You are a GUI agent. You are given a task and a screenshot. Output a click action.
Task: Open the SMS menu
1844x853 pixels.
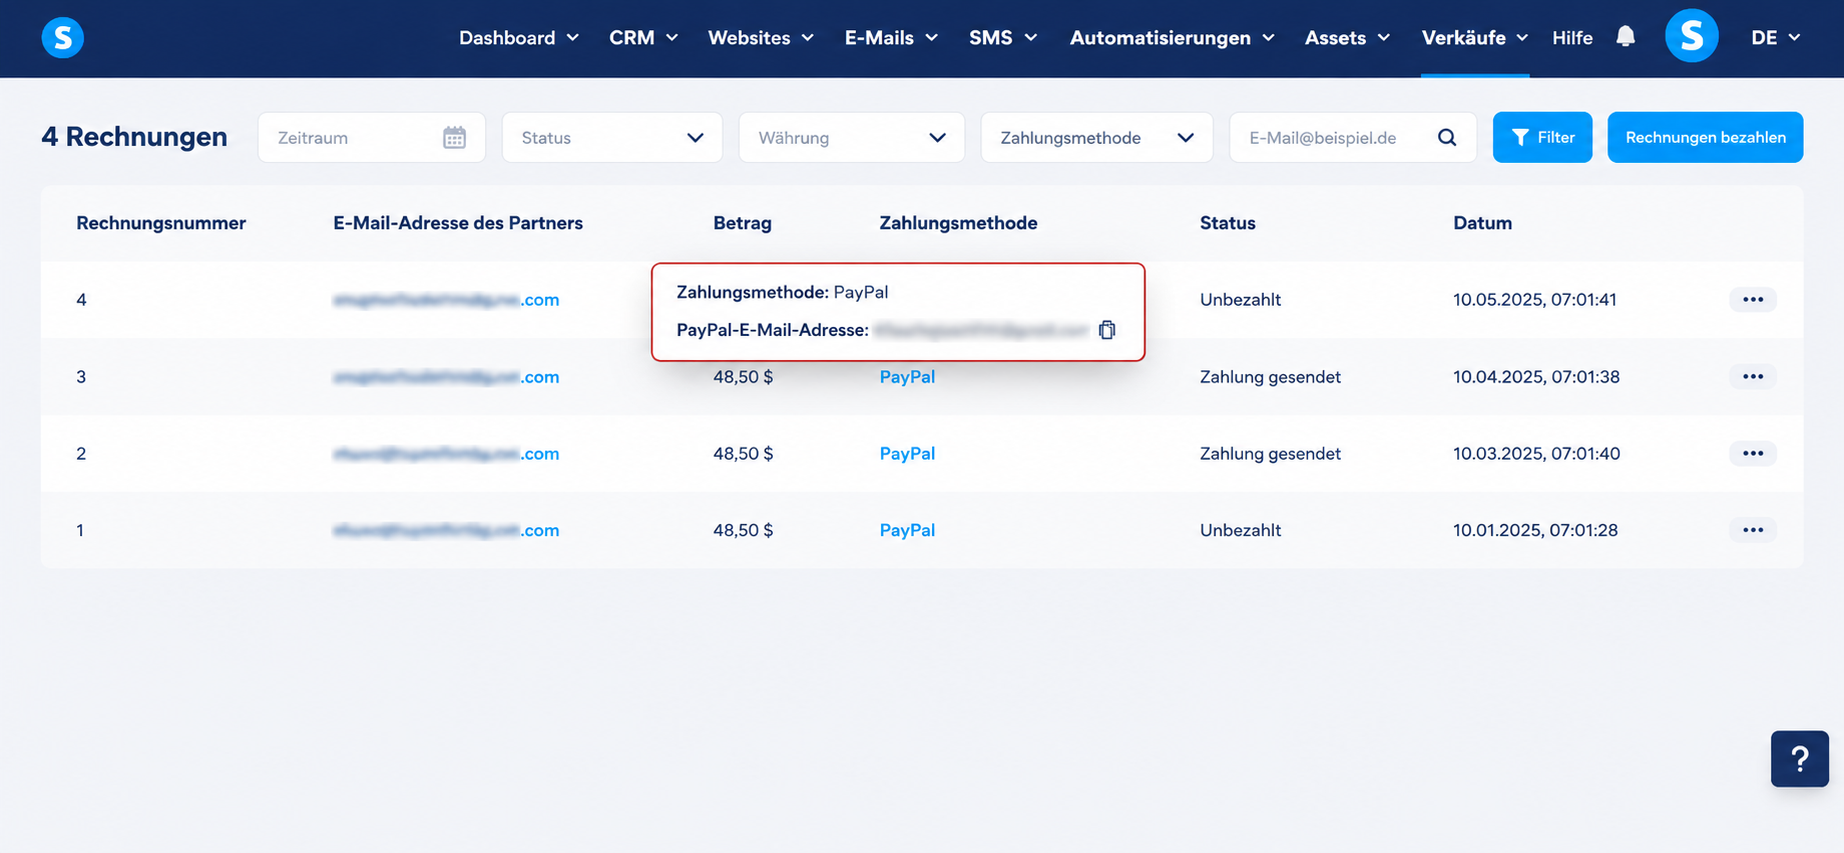click(1003, 37)
